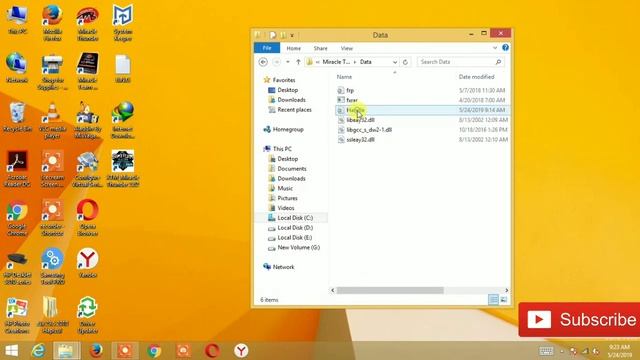
Task: Select Pictures under This PC
Action: [x=287, y=198]
